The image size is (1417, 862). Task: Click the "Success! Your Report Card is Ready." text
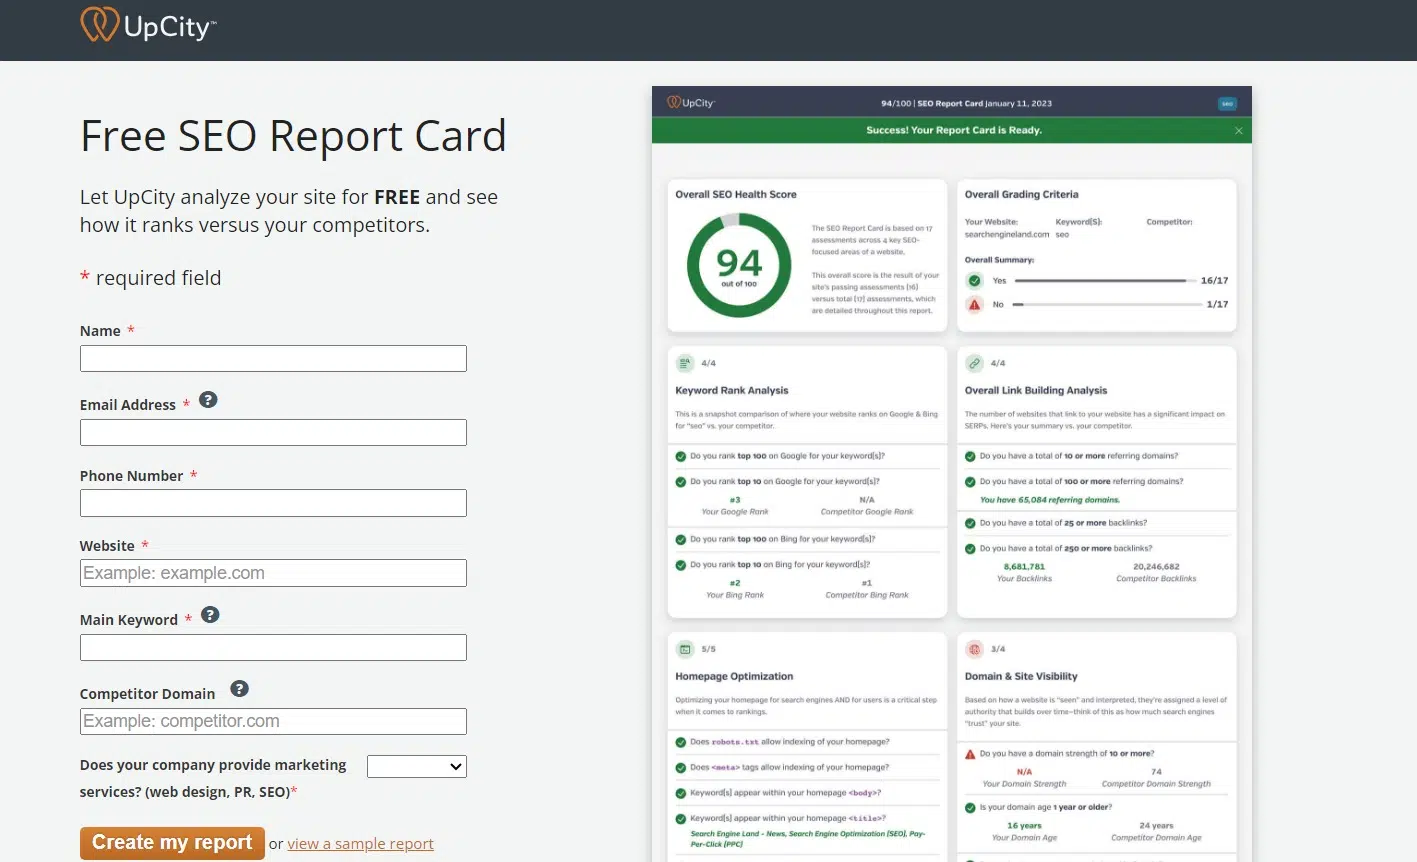954,131
